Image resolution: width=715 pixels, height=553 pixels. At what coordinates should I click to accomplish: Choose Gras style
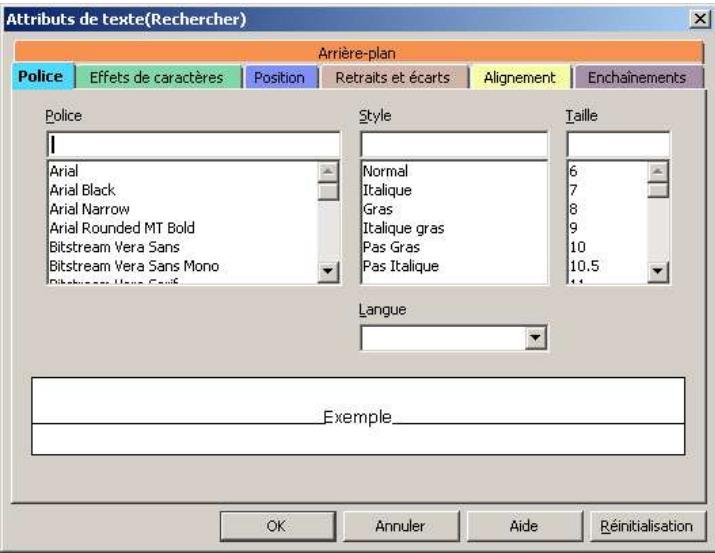point(454,209)
